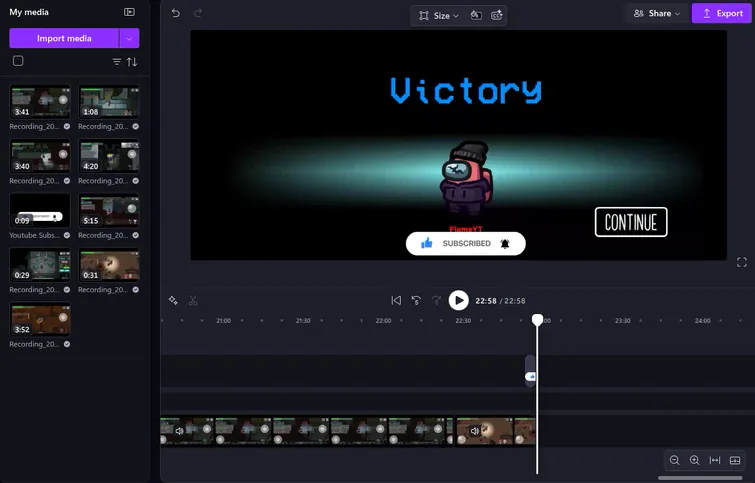Select the 0:09 Youtube Subscribe clip thumbnail
This screenshot has width=755, height=483.
(x=40, y=211)
